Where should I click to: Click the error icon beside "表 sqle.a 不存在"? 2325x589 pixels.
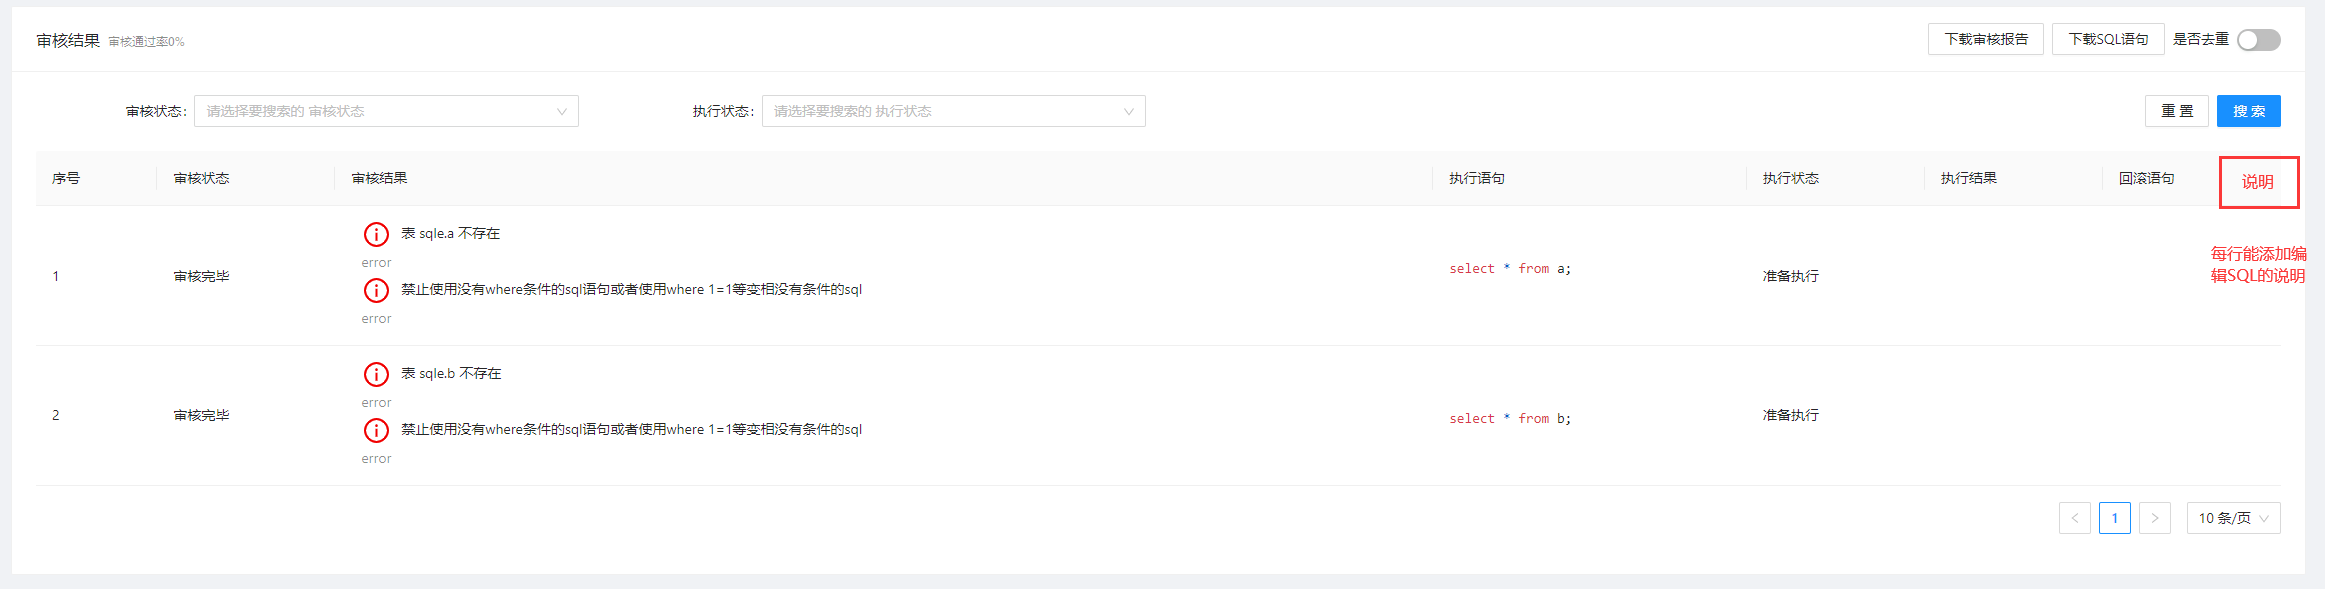pos(376,233)
